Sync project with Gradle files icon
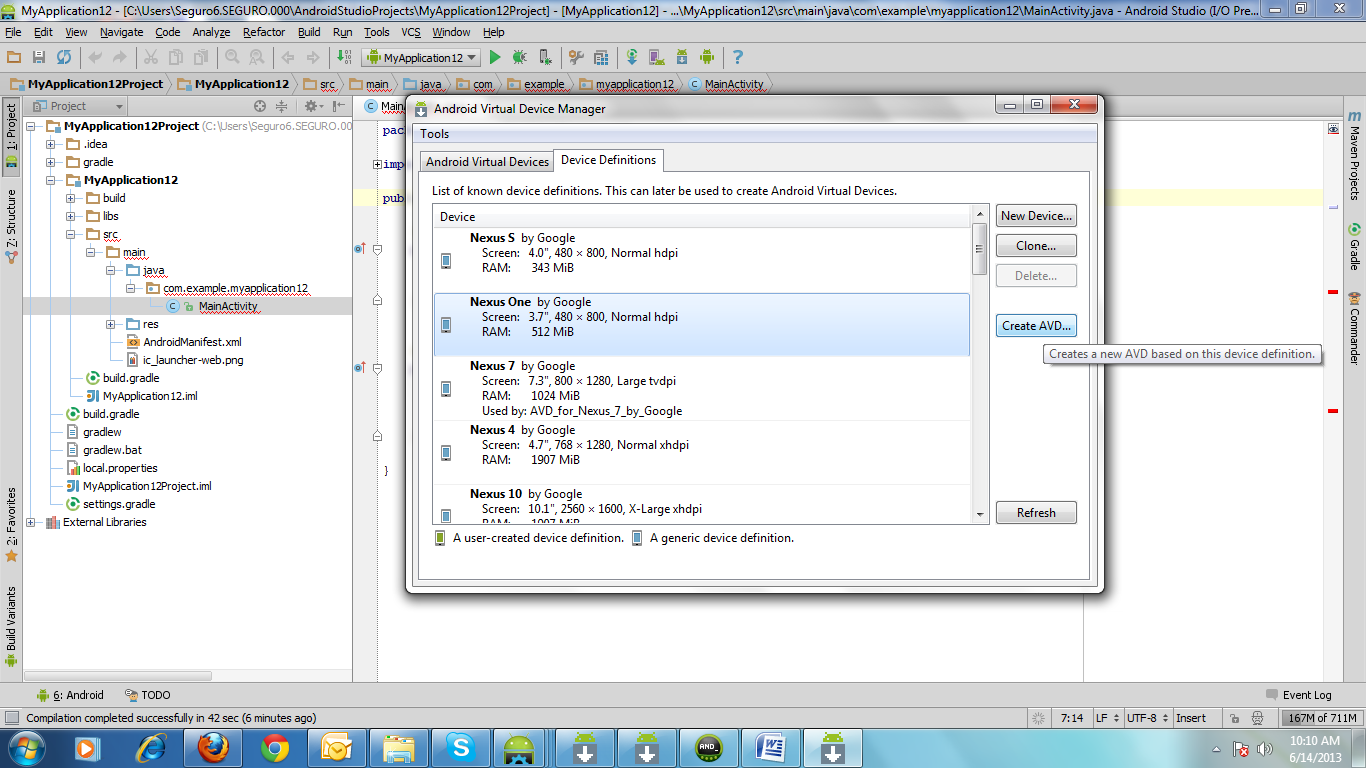1366x768 pixels. click(x=632, y=57)
